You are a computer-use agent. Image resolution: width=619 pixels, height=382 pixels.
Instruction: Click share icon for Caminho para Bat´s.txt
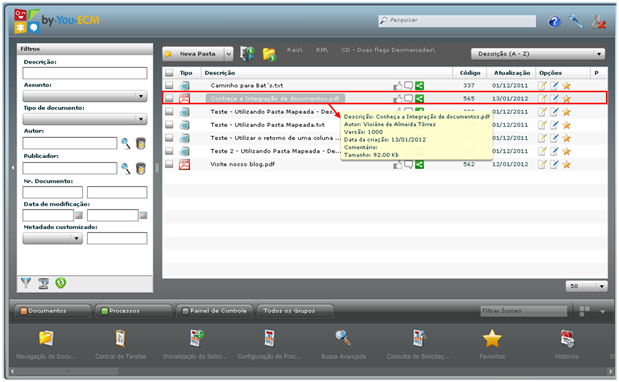pyautogui.click(x=420, y=86)
